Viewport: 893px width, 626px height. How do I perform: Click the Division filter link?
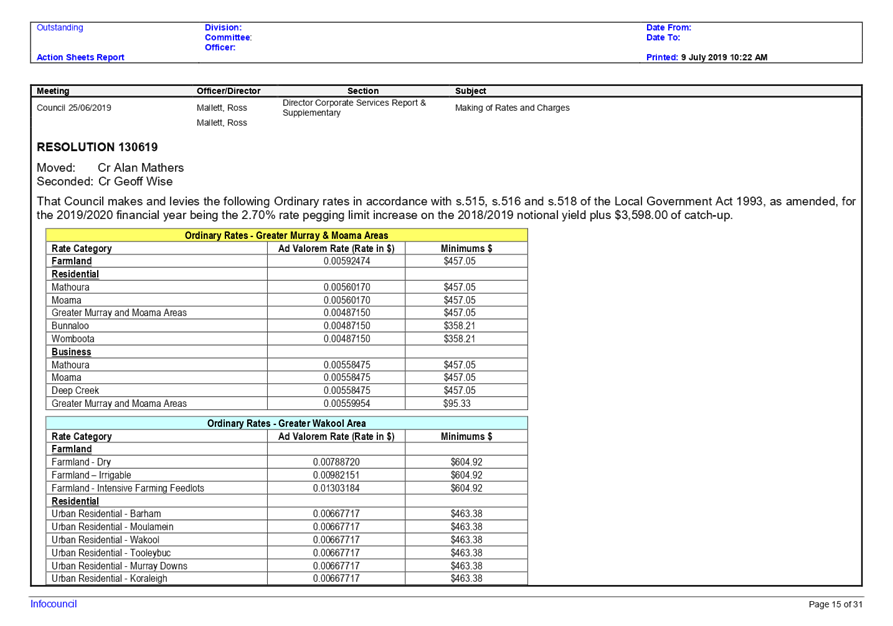point(220,27)
